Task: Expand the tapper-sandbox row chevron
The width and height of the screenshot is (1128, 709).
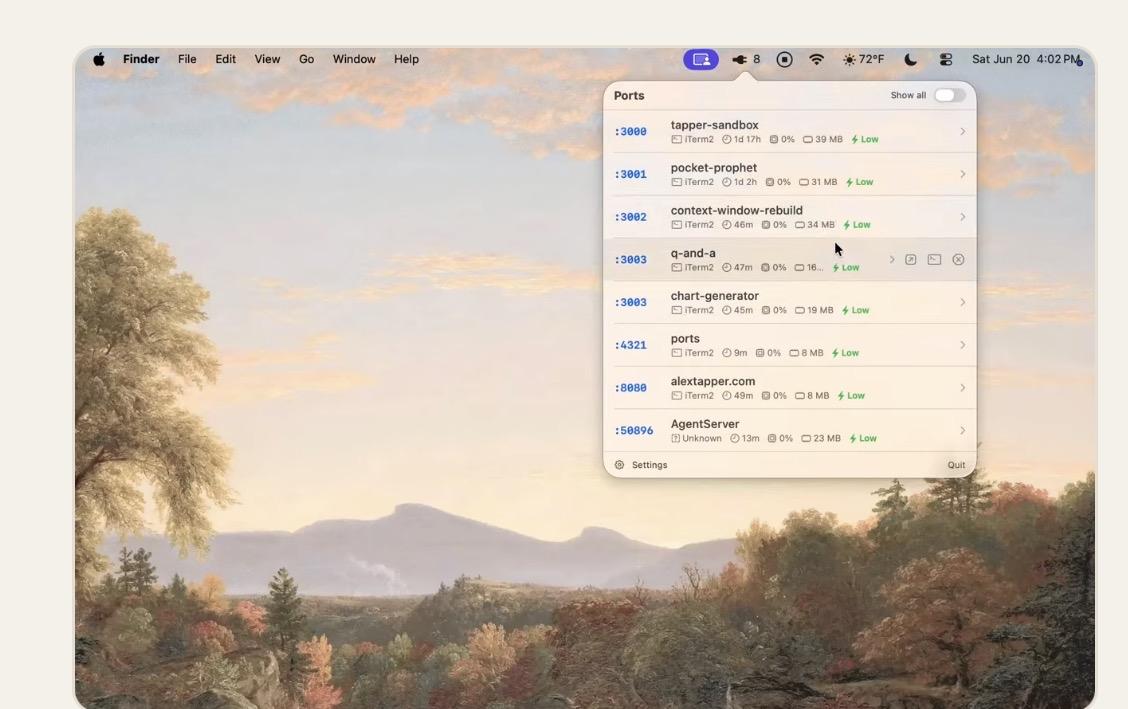Action: pos(963,132)
